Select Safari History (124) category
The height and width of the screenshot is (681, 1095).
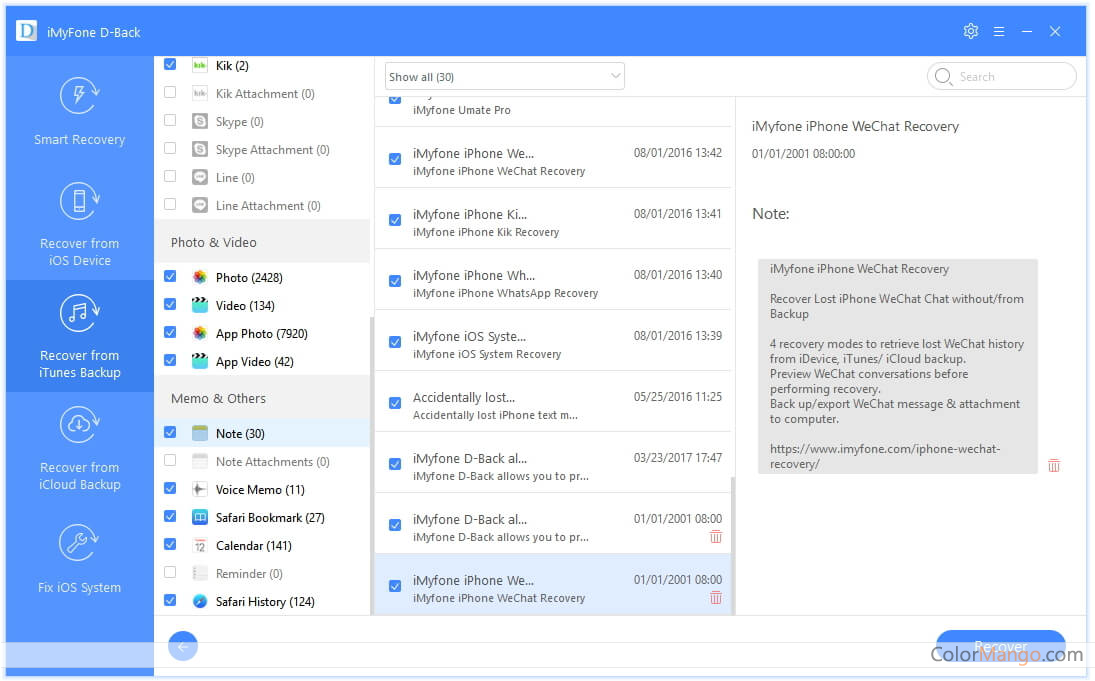coord(264,601)
